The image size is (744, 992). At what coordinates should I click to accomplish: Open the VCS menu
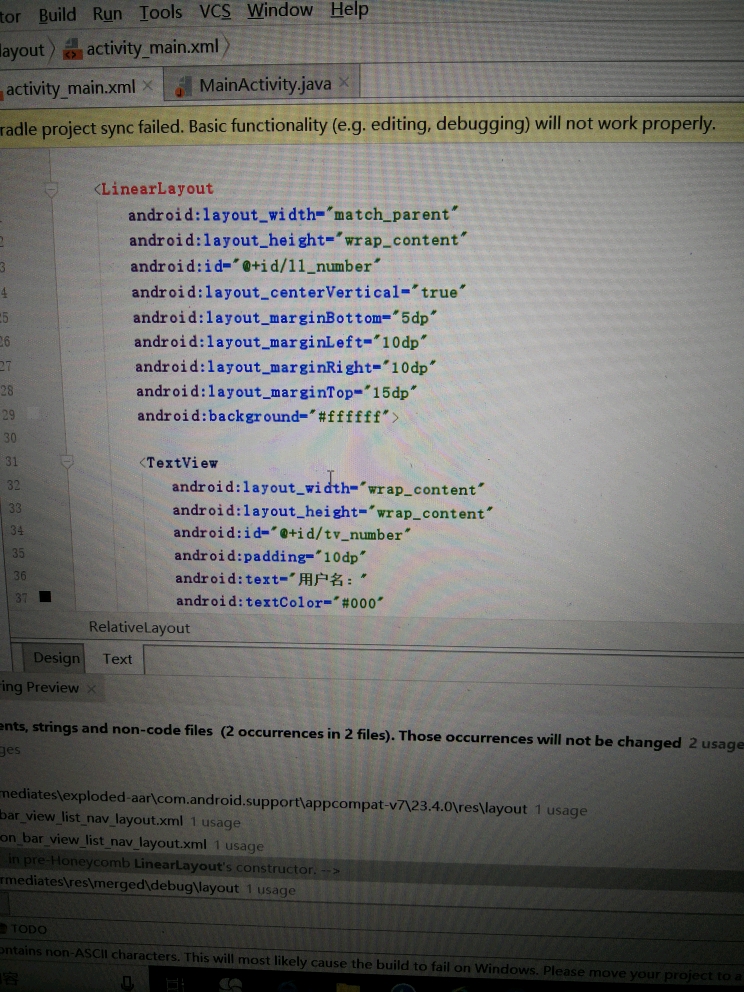tap(214, 11)
